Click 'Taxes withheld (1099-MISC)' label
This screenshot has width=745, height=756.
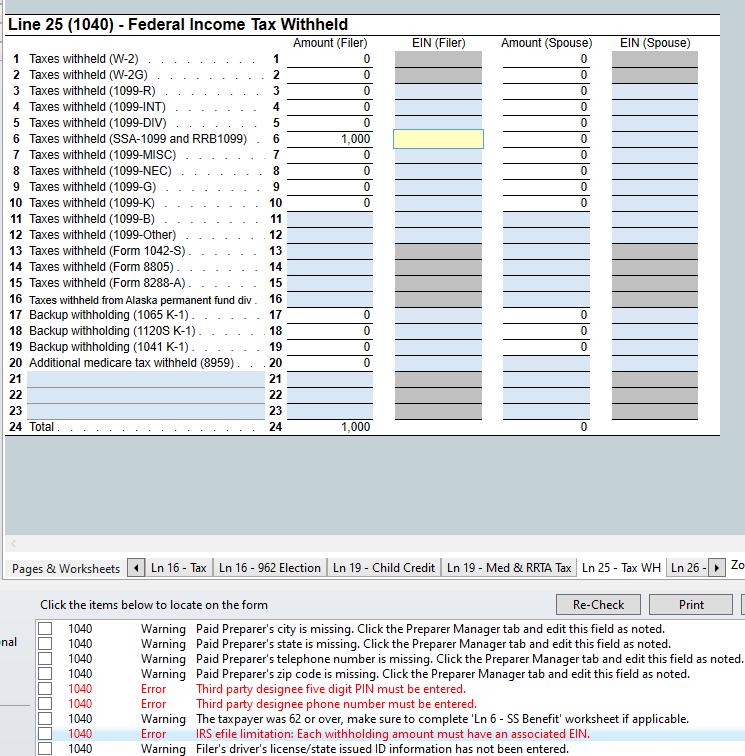click(x=102, y=155)
